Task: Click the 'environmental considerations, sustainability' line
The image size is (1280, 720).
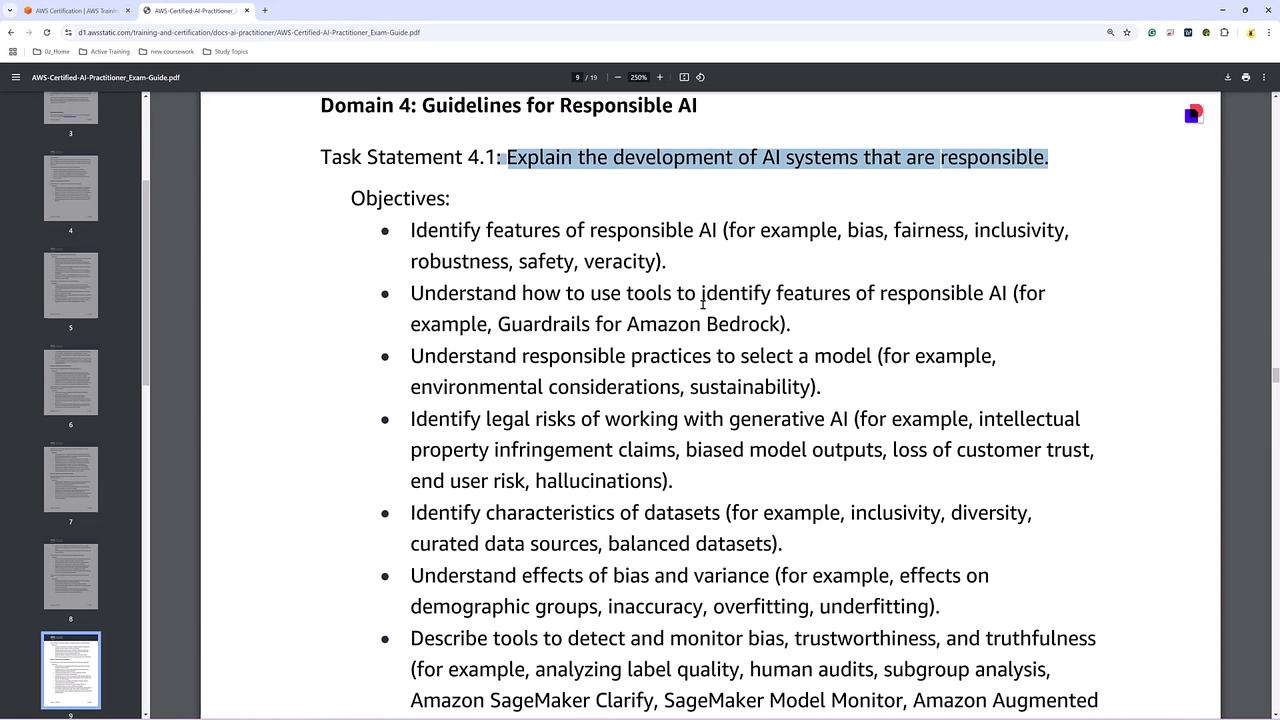Action: point(615,387)
